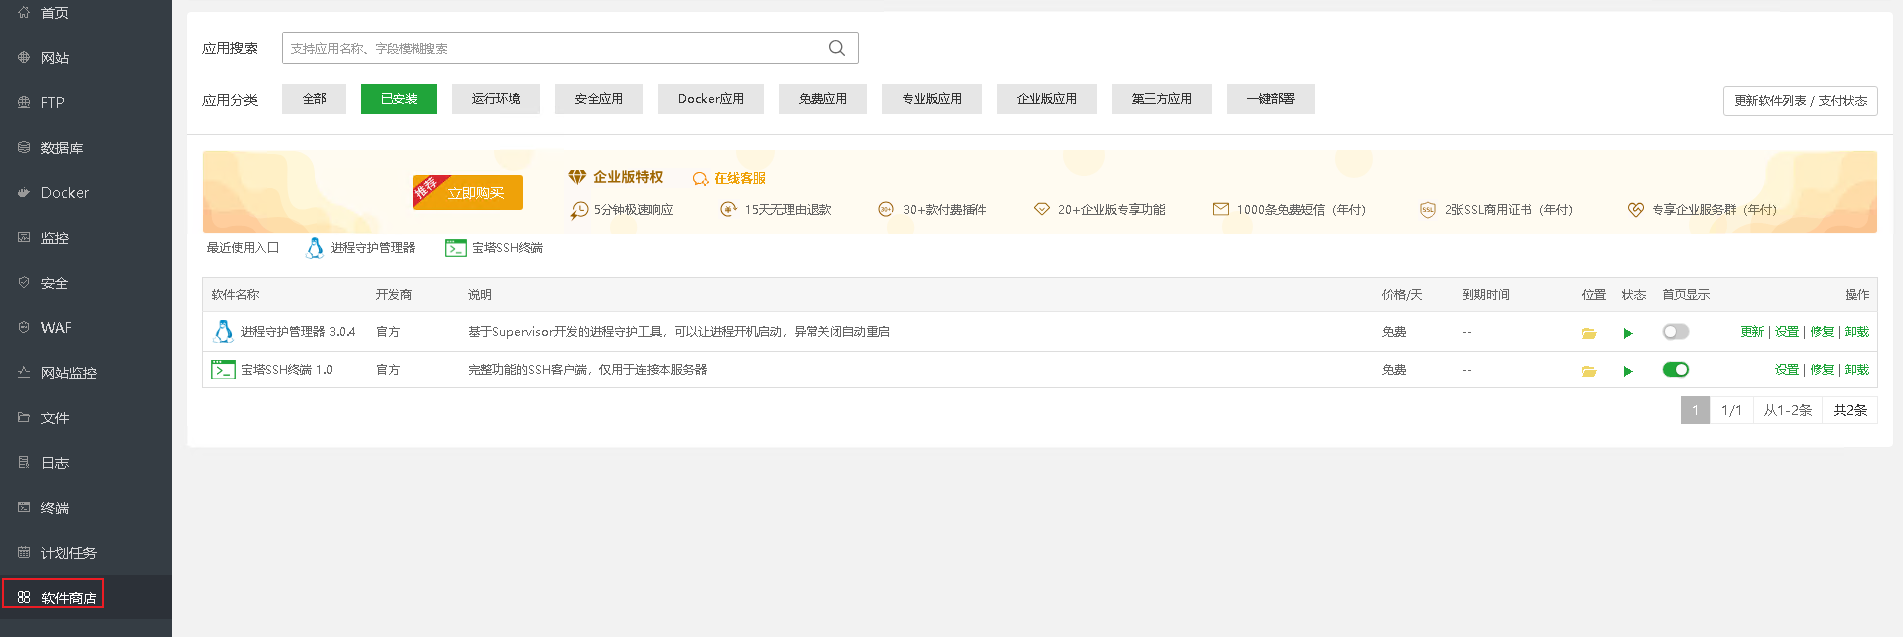Open Docker in the sidebar
This screenshot has height=637, width=1903.
point(64,193)
